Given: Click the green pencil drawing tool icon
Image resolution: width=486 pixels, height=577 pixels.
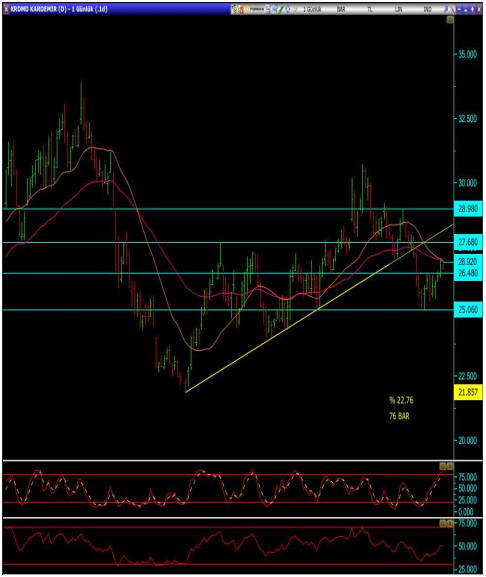Looking at the screenshot, I should coord(280,9).
